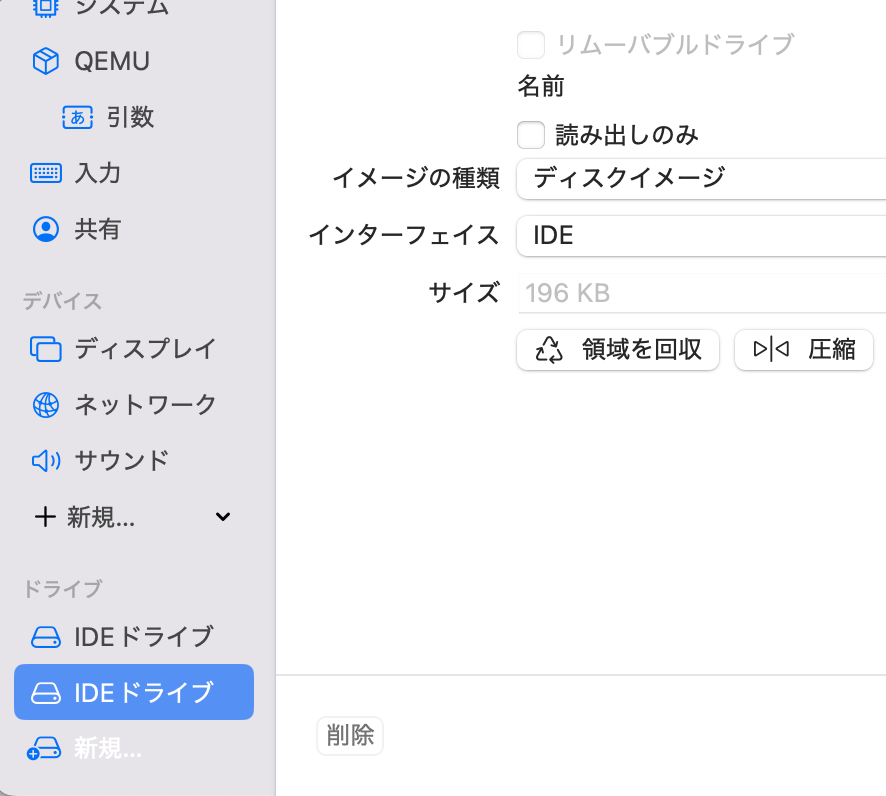The image size is (886, 796).
Task: Select the サウンド speaker icon
Action: (46, 461)
